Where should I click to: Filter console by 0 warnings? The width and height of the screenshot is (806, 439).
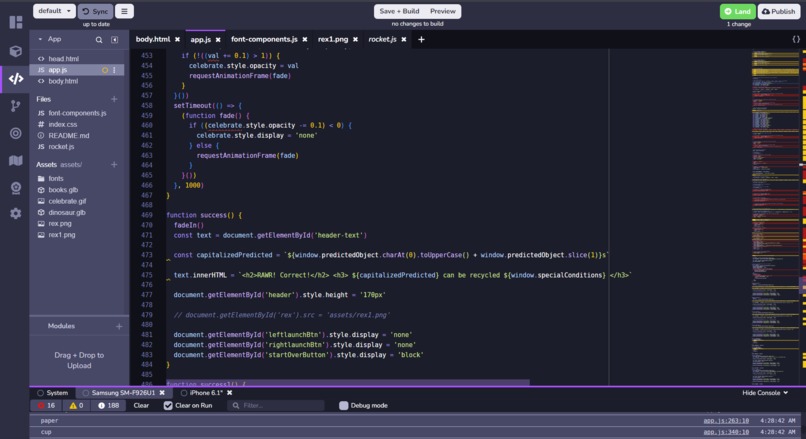coord(76,406)
